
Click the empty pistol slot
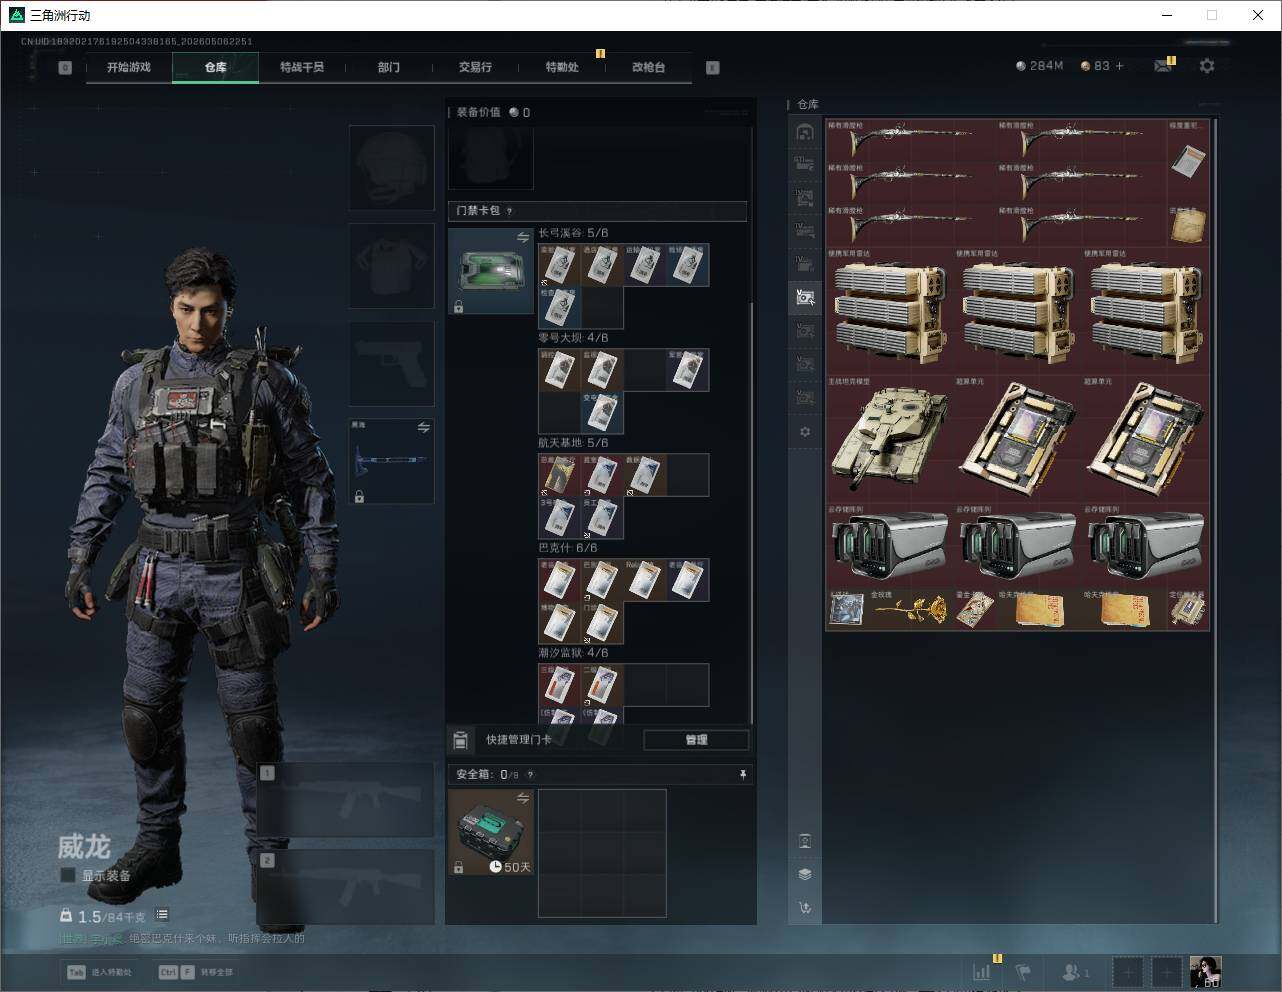coord(391,363)
